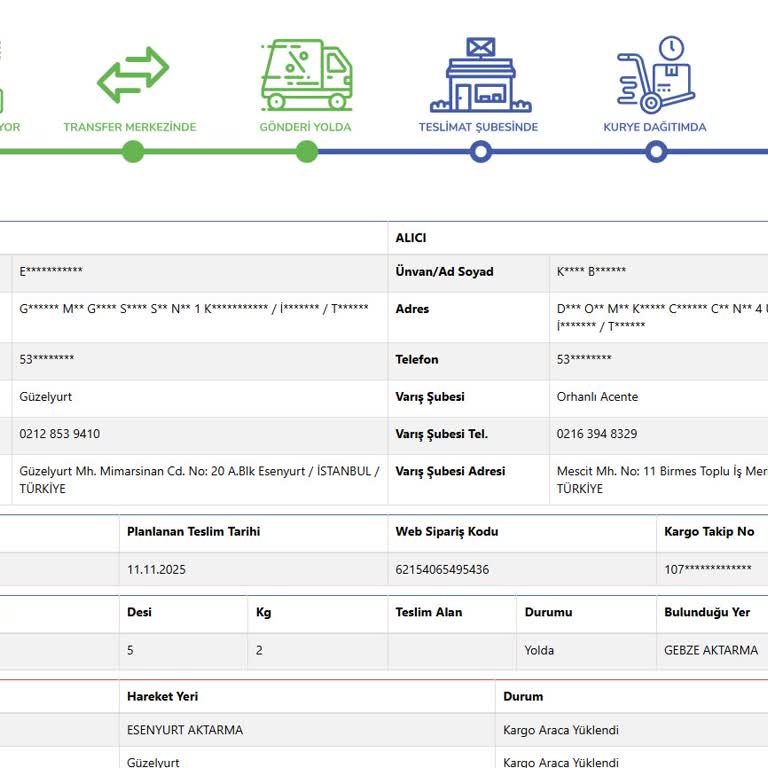Click the Adres label in ALICI
Screen dimensions: 768x768
(x=412, y=309)
